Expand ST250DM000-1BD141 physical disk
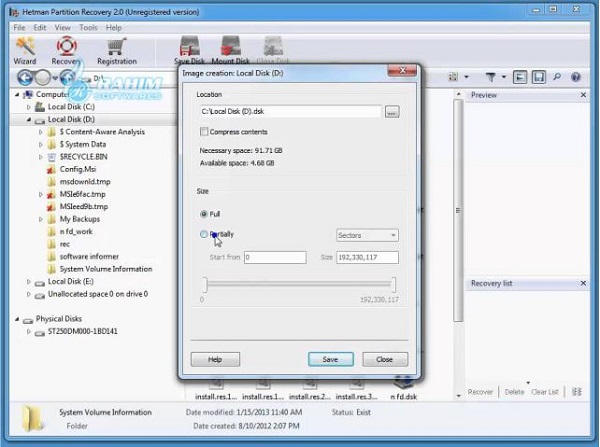The image size is (600, 447). 29,331
